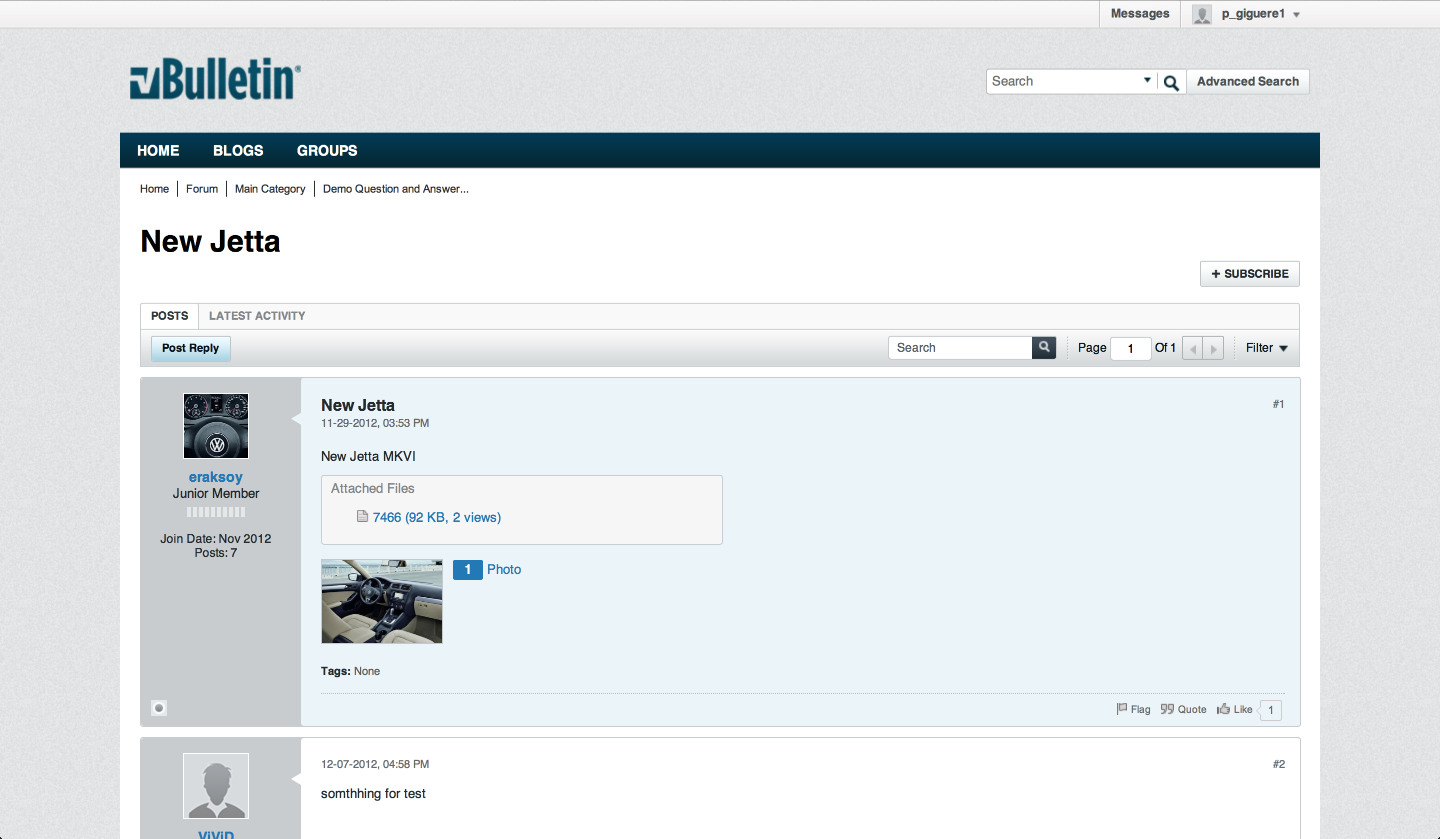Open eraksoy's steering wheel avatar

[x=216, y=426]
